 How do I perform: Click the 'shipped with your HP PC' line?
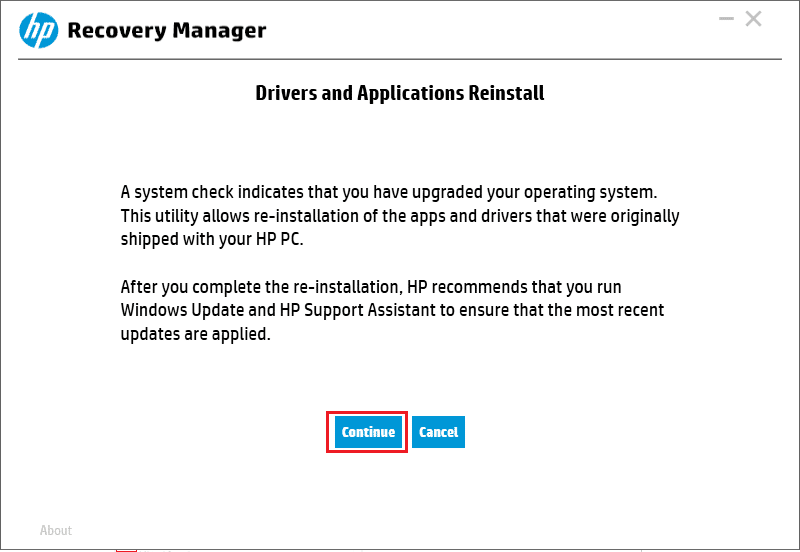click(x=212, y=239)
